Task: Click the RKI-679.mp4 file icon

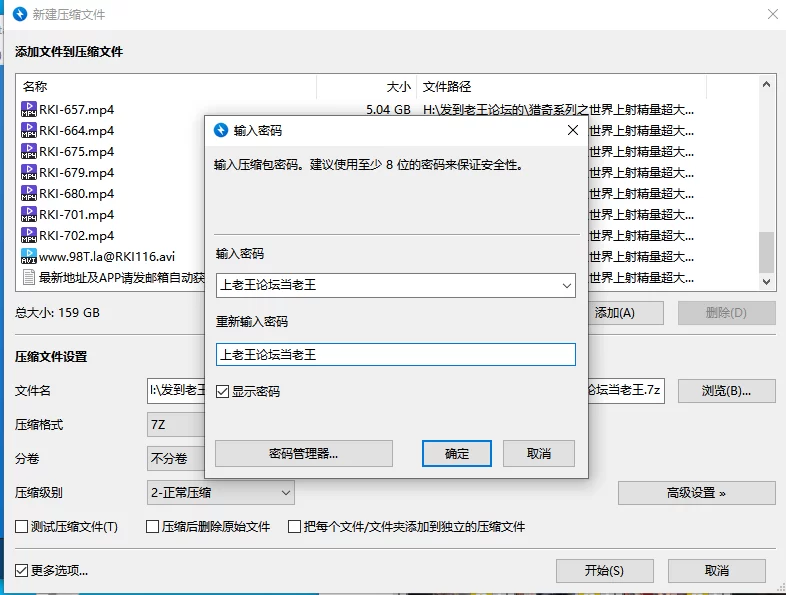Action: 29,172
